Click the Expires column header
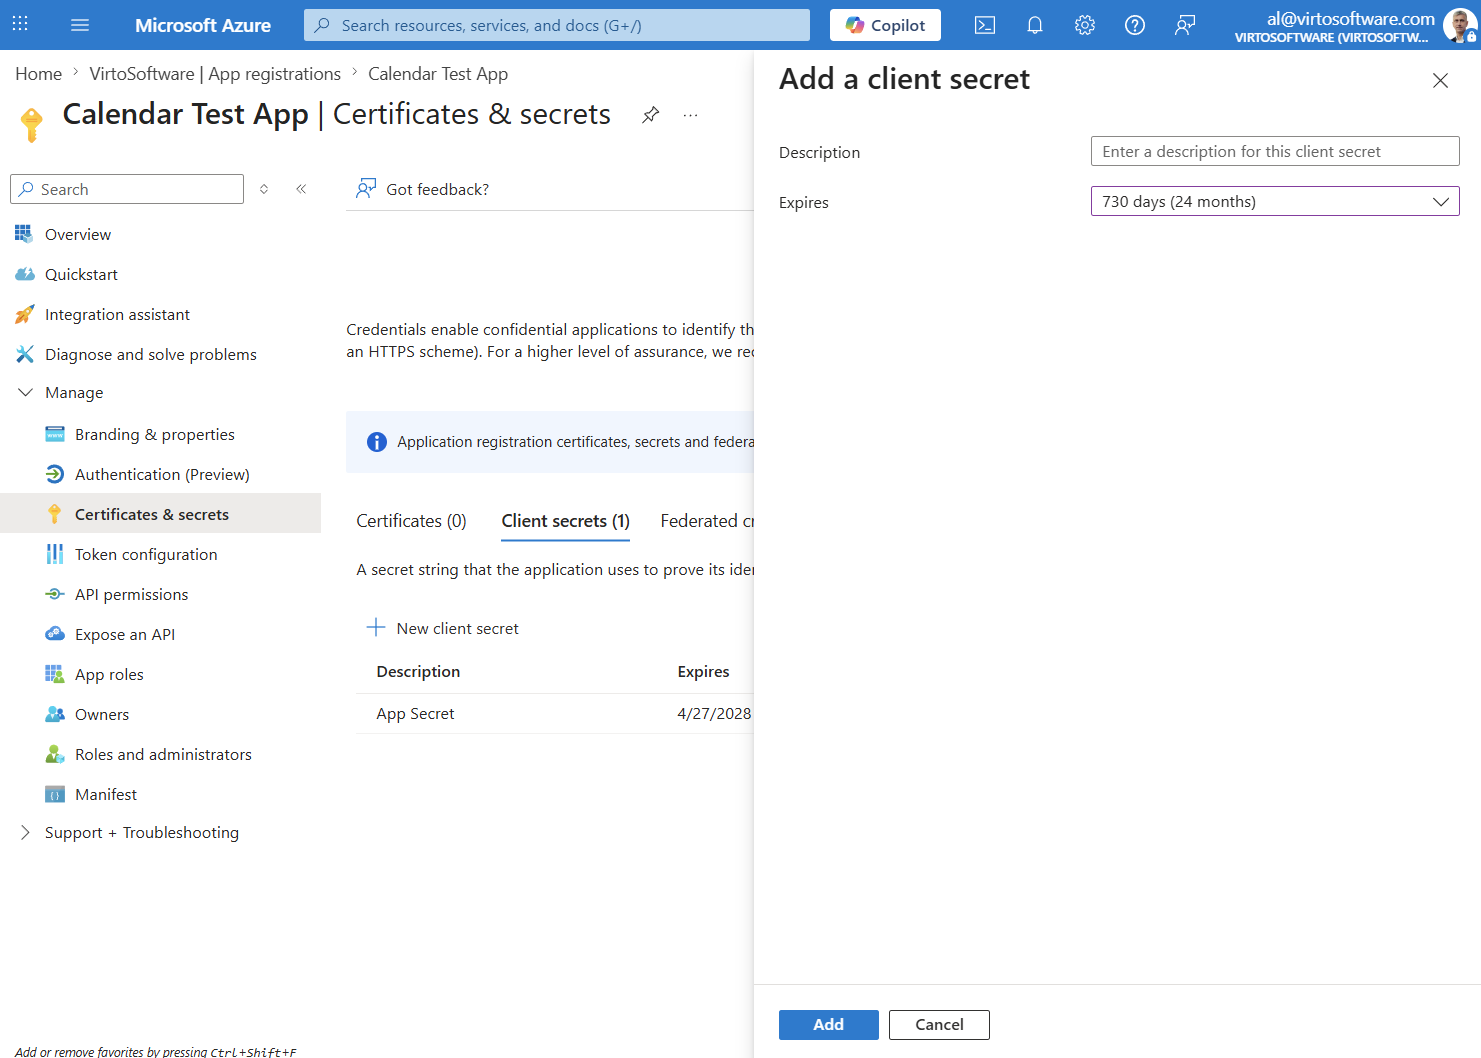This screenshot has height=1058, width=1481. (703, 672)
